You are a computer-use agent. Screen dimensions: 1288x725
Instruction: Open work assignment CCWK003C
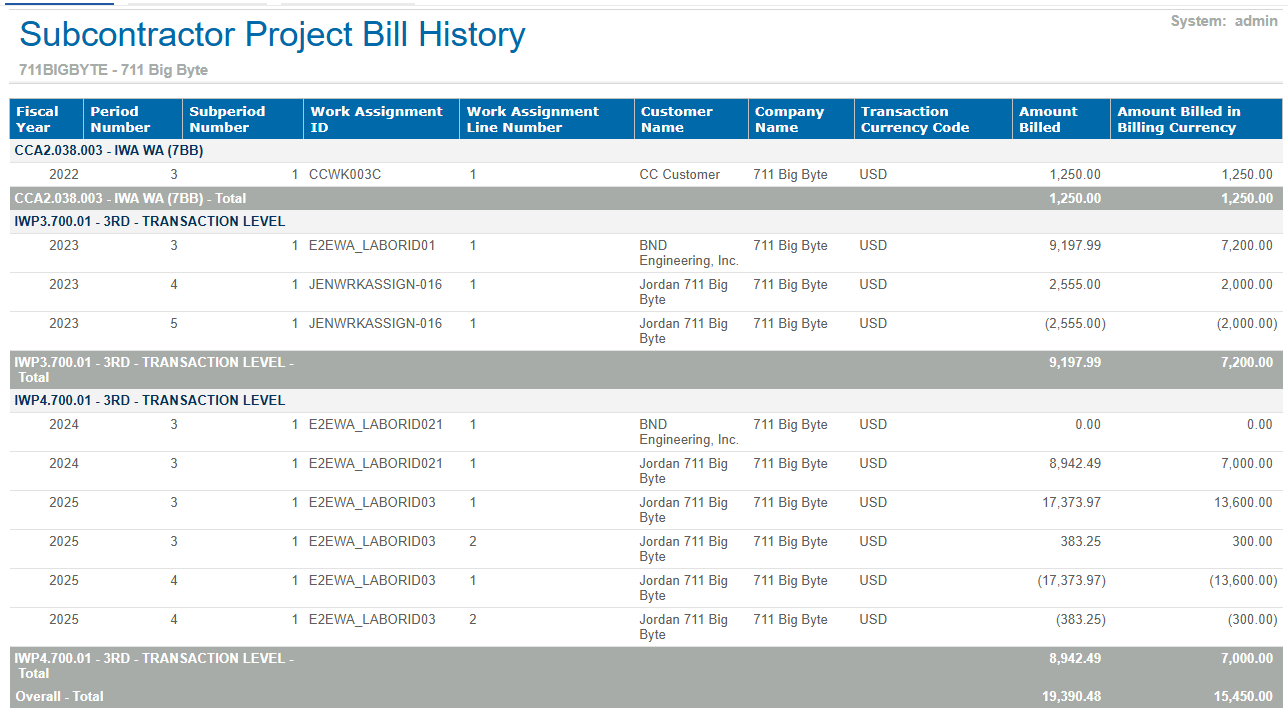(x=345, y=174)
